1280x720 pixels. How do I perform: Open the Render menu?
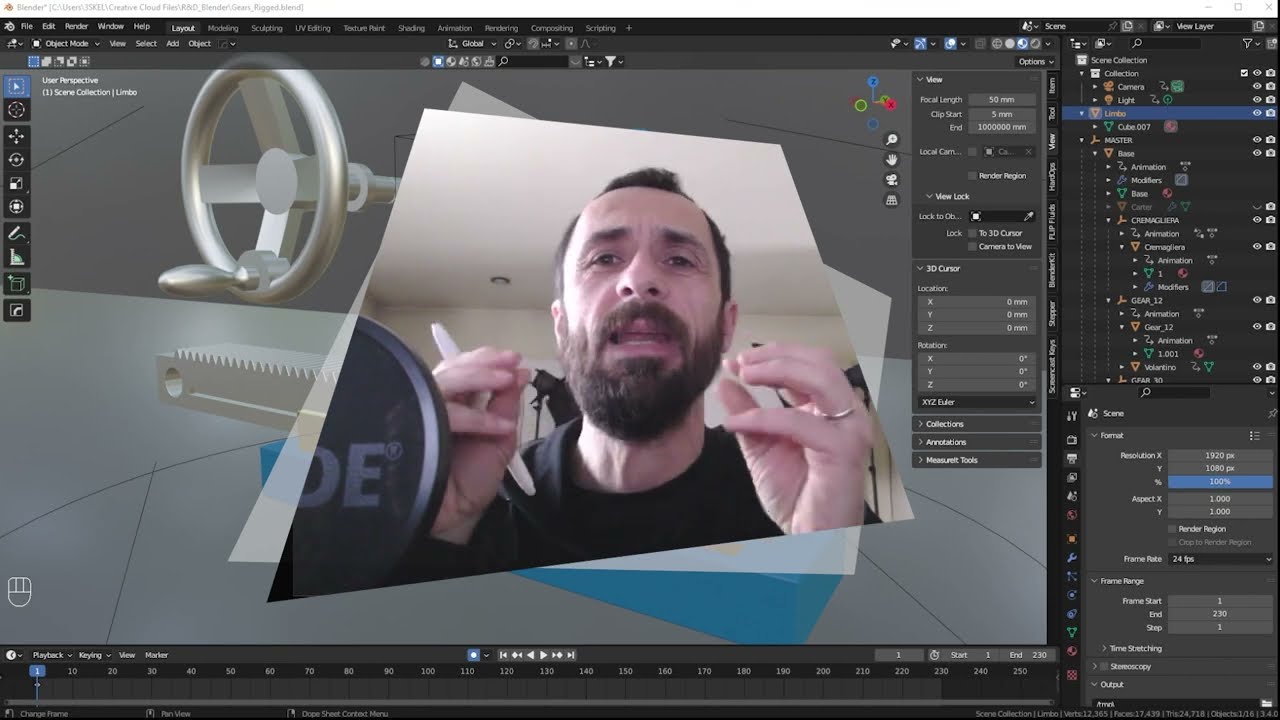76,26
